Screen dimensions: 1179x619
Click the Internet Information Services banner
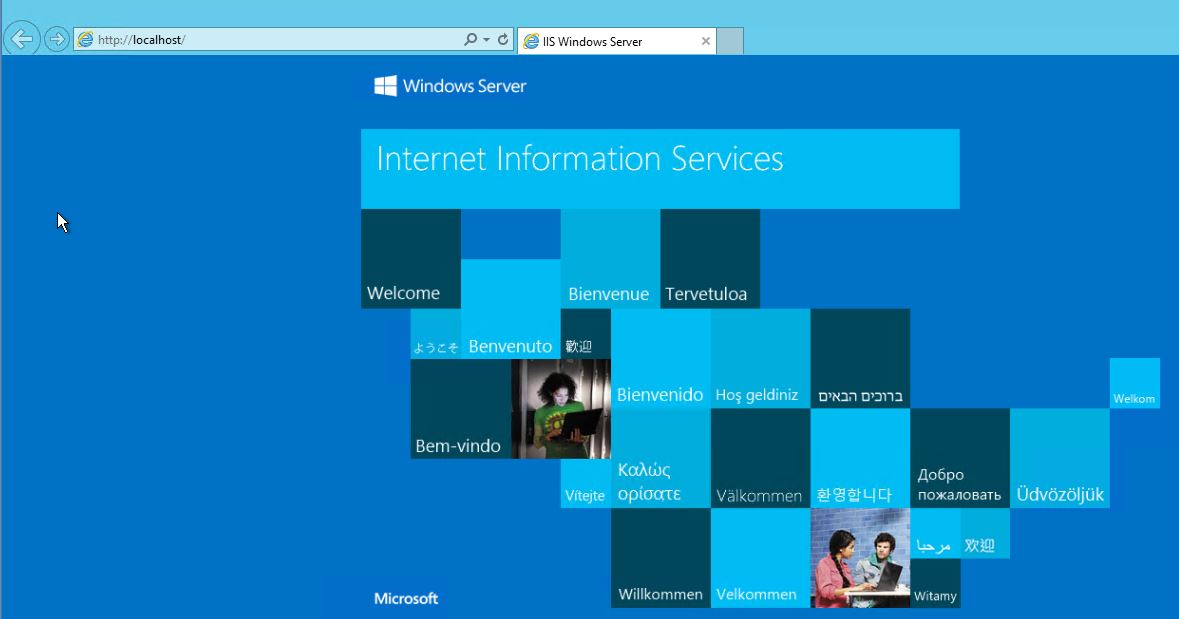(660, 168)
